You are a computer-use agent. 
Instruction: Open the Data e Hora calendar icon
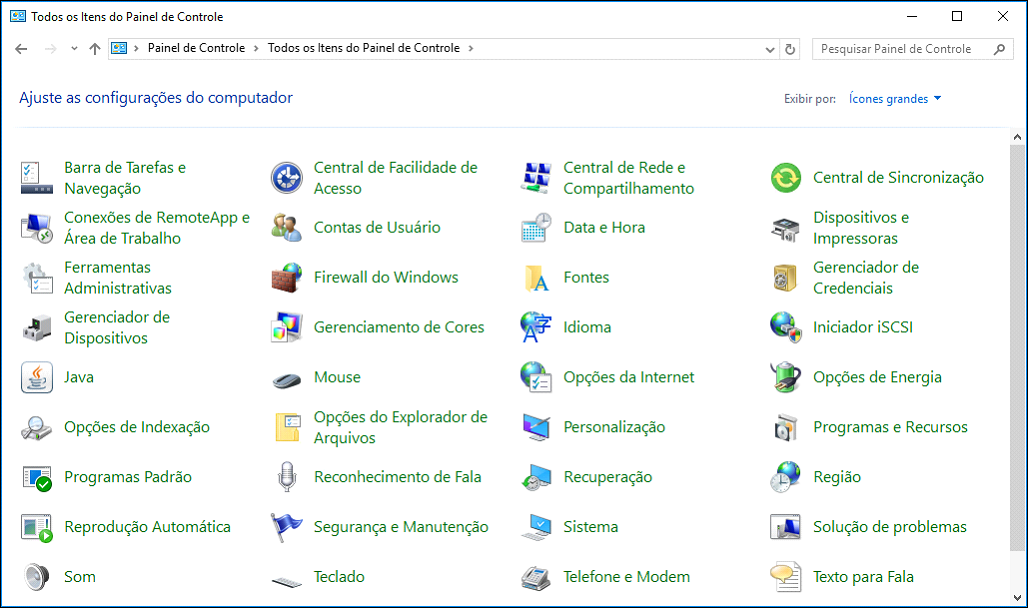tap(536, 228)
